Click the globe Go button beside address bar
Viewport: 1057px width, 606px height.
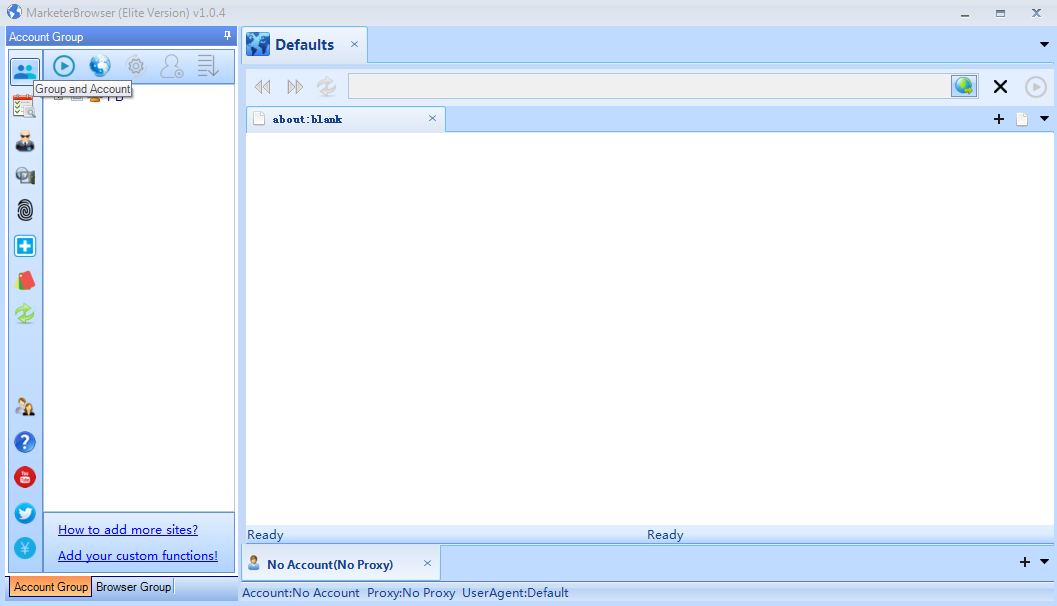coord(964,86)
